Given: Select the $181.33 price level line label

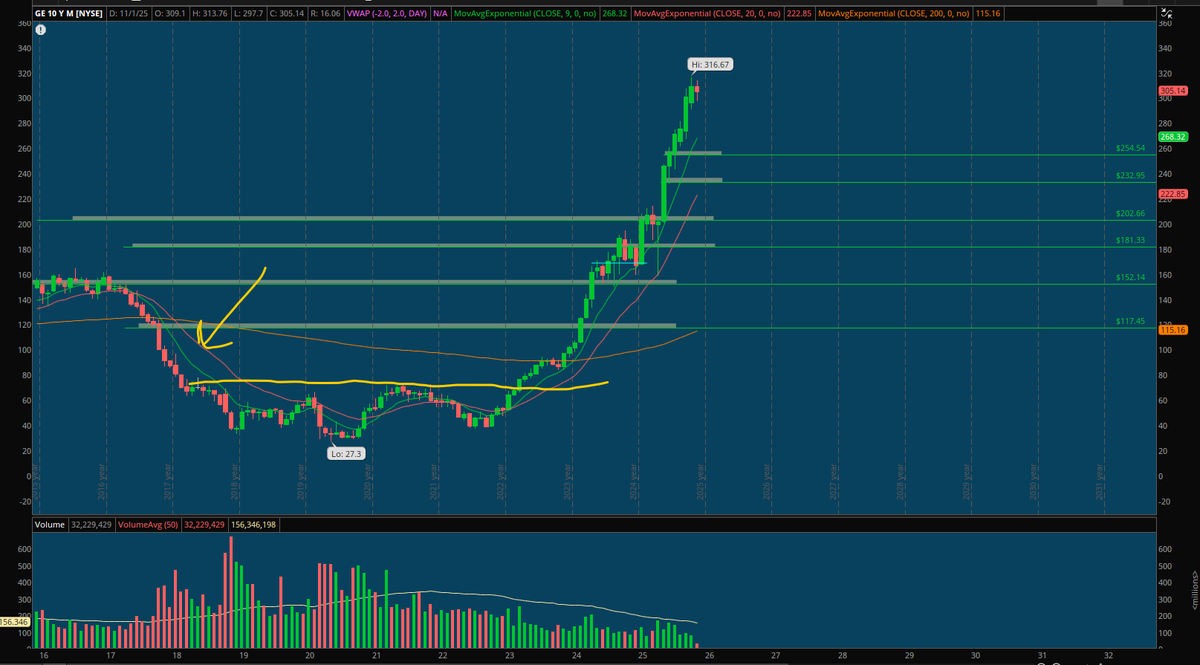Looking at the screenshot, I should point(1130,240).
